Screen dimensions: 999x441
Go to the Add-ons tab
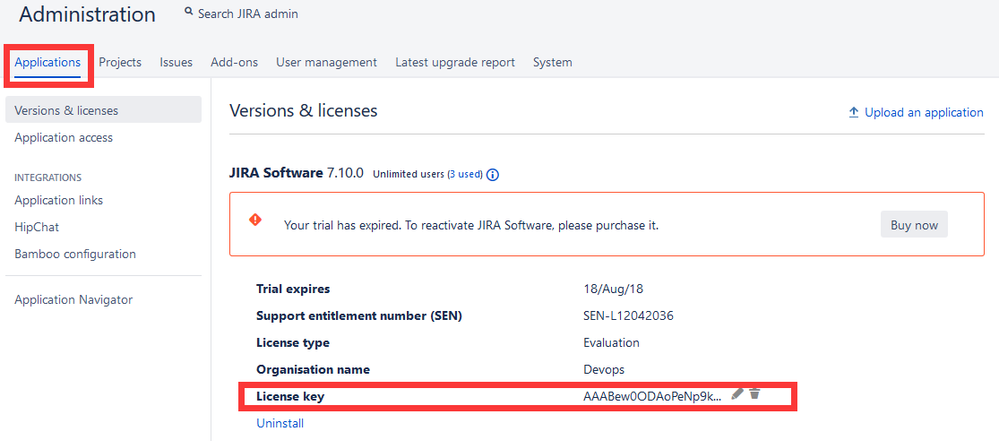click(x=234, y=62)
